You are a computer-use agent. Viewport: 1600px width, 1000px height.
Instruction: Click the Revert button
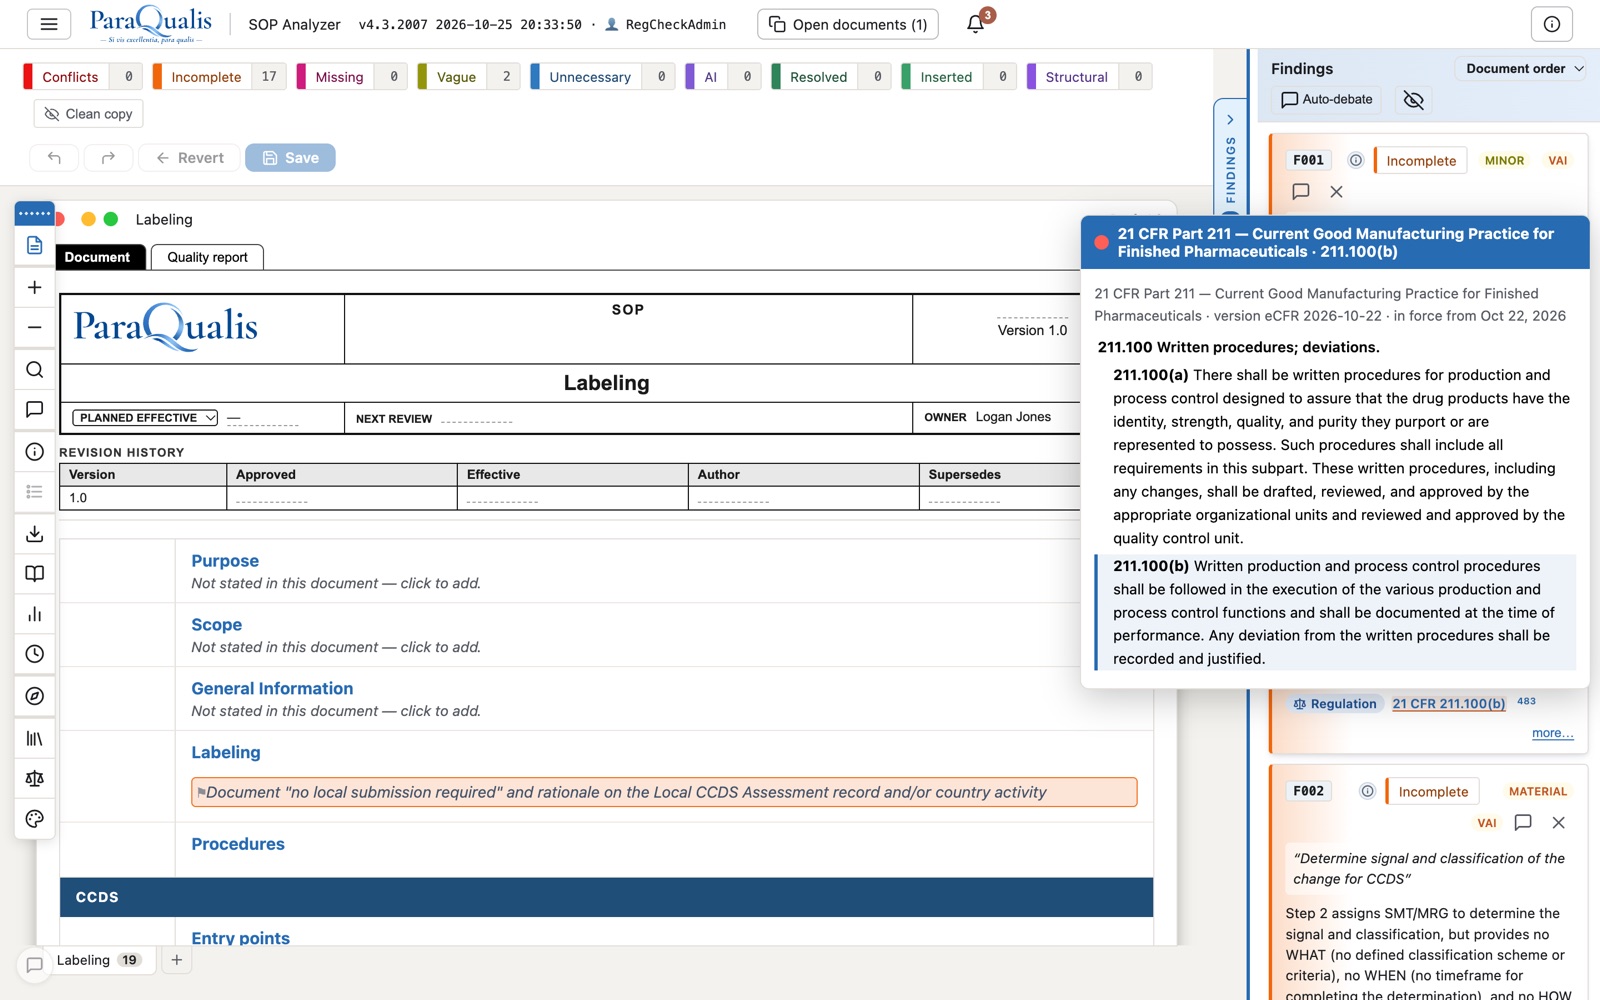190,158
